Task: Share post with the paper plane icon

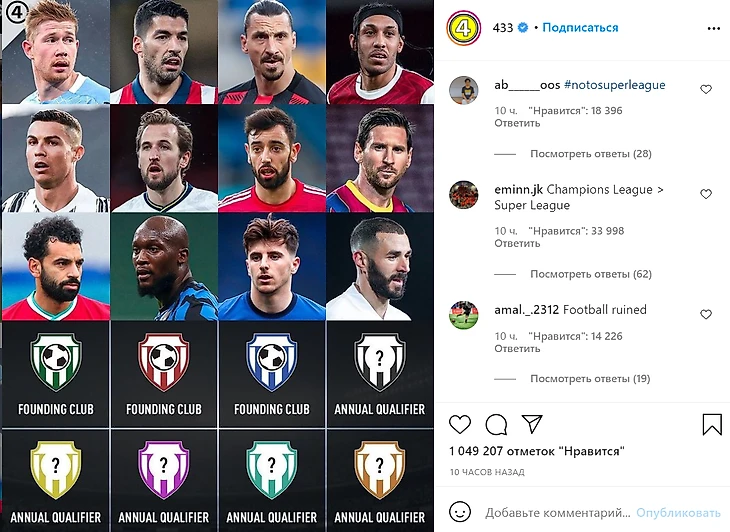Action: 532,424
